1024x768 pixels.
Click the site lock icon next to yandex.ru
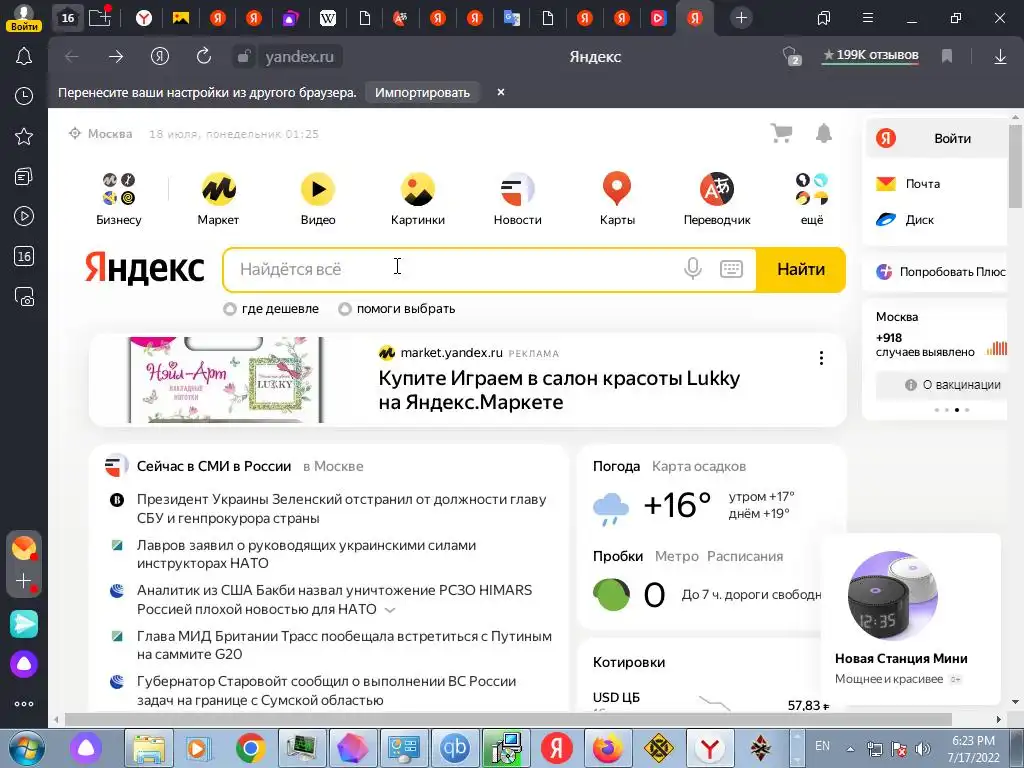click(x=243, y=57)
